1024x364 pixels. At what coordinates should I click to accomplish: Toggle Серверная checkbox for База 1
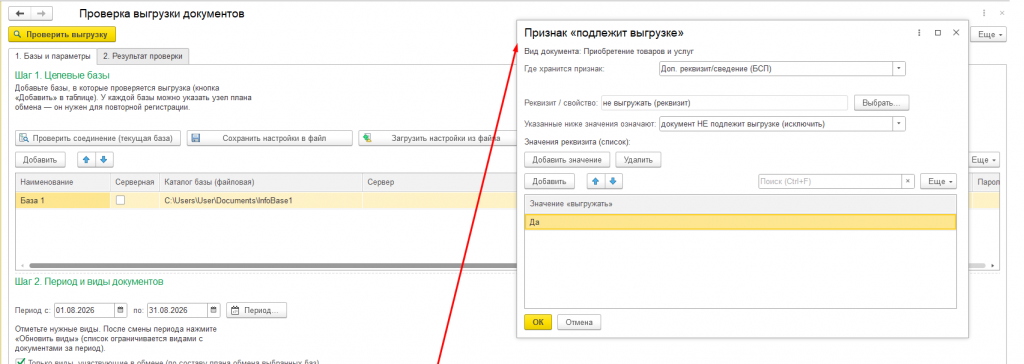(120, 201)
